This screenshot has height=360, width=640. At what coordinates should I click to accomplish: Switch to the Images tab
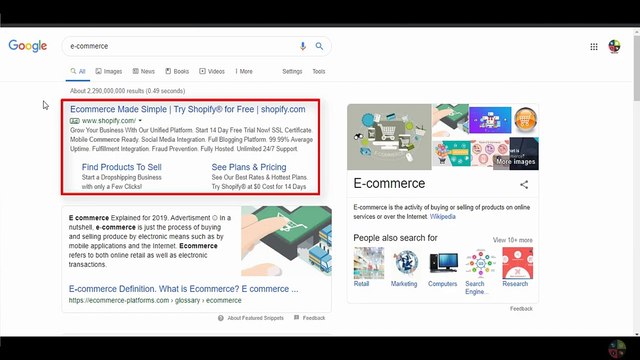109,71
